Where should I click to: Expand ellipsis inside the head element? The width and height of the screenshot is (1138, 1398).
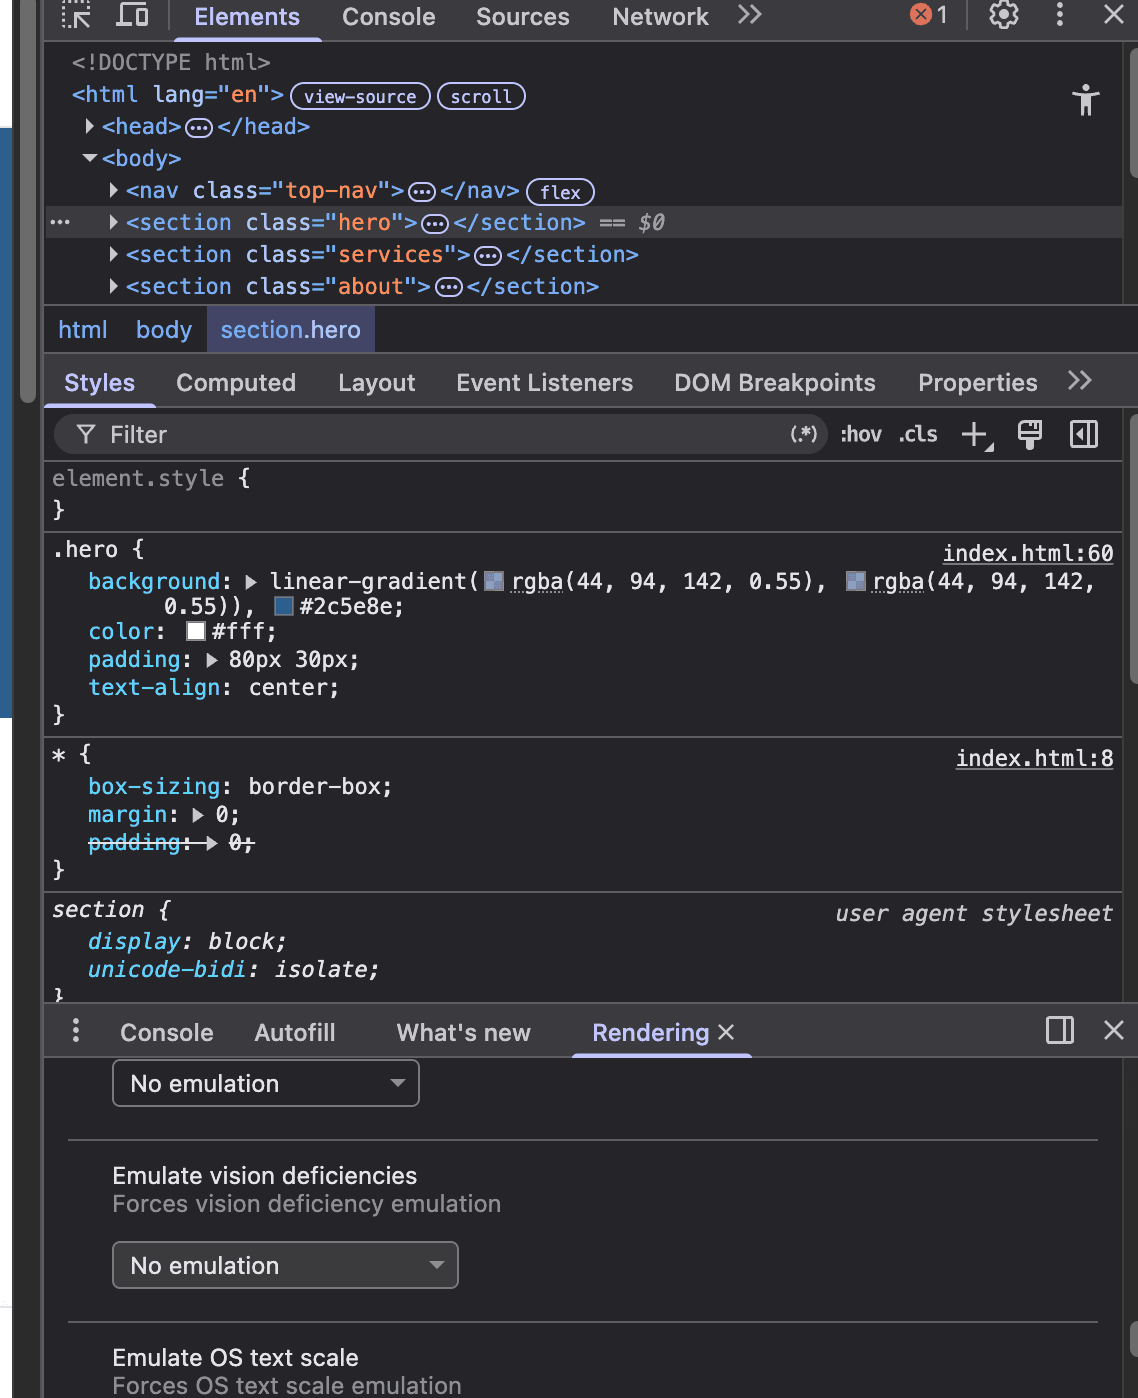pyautogui.click(x=199, y=127)
